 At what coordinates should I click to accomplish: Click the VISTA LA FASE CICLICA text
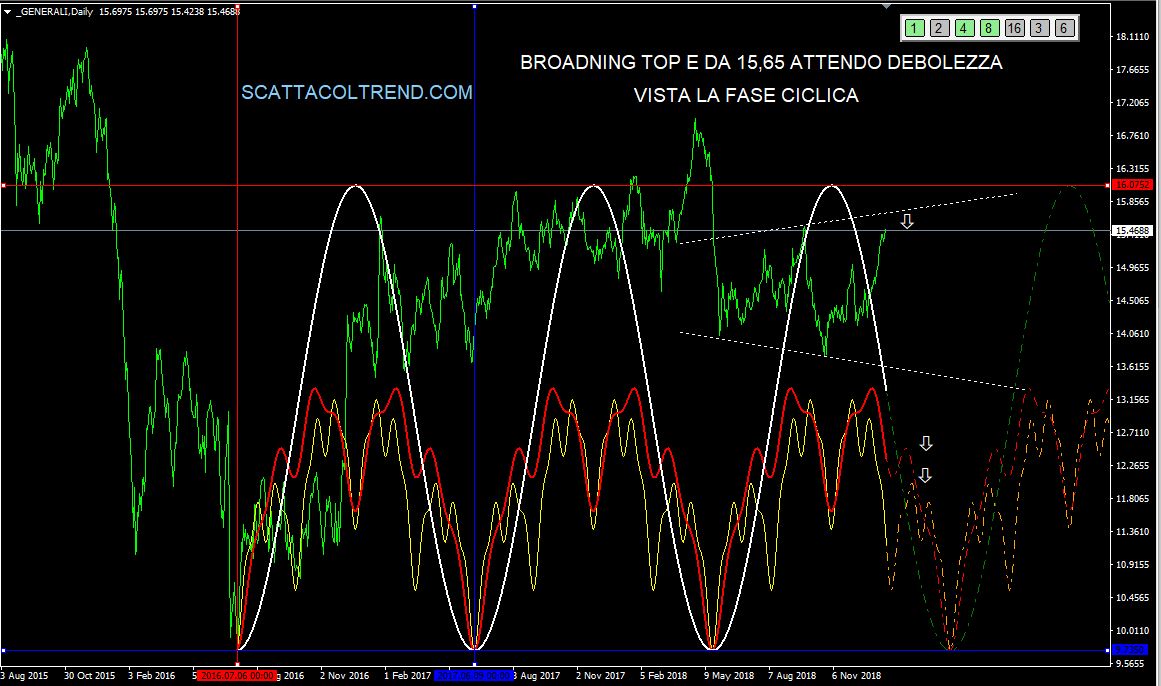[745, 96]
